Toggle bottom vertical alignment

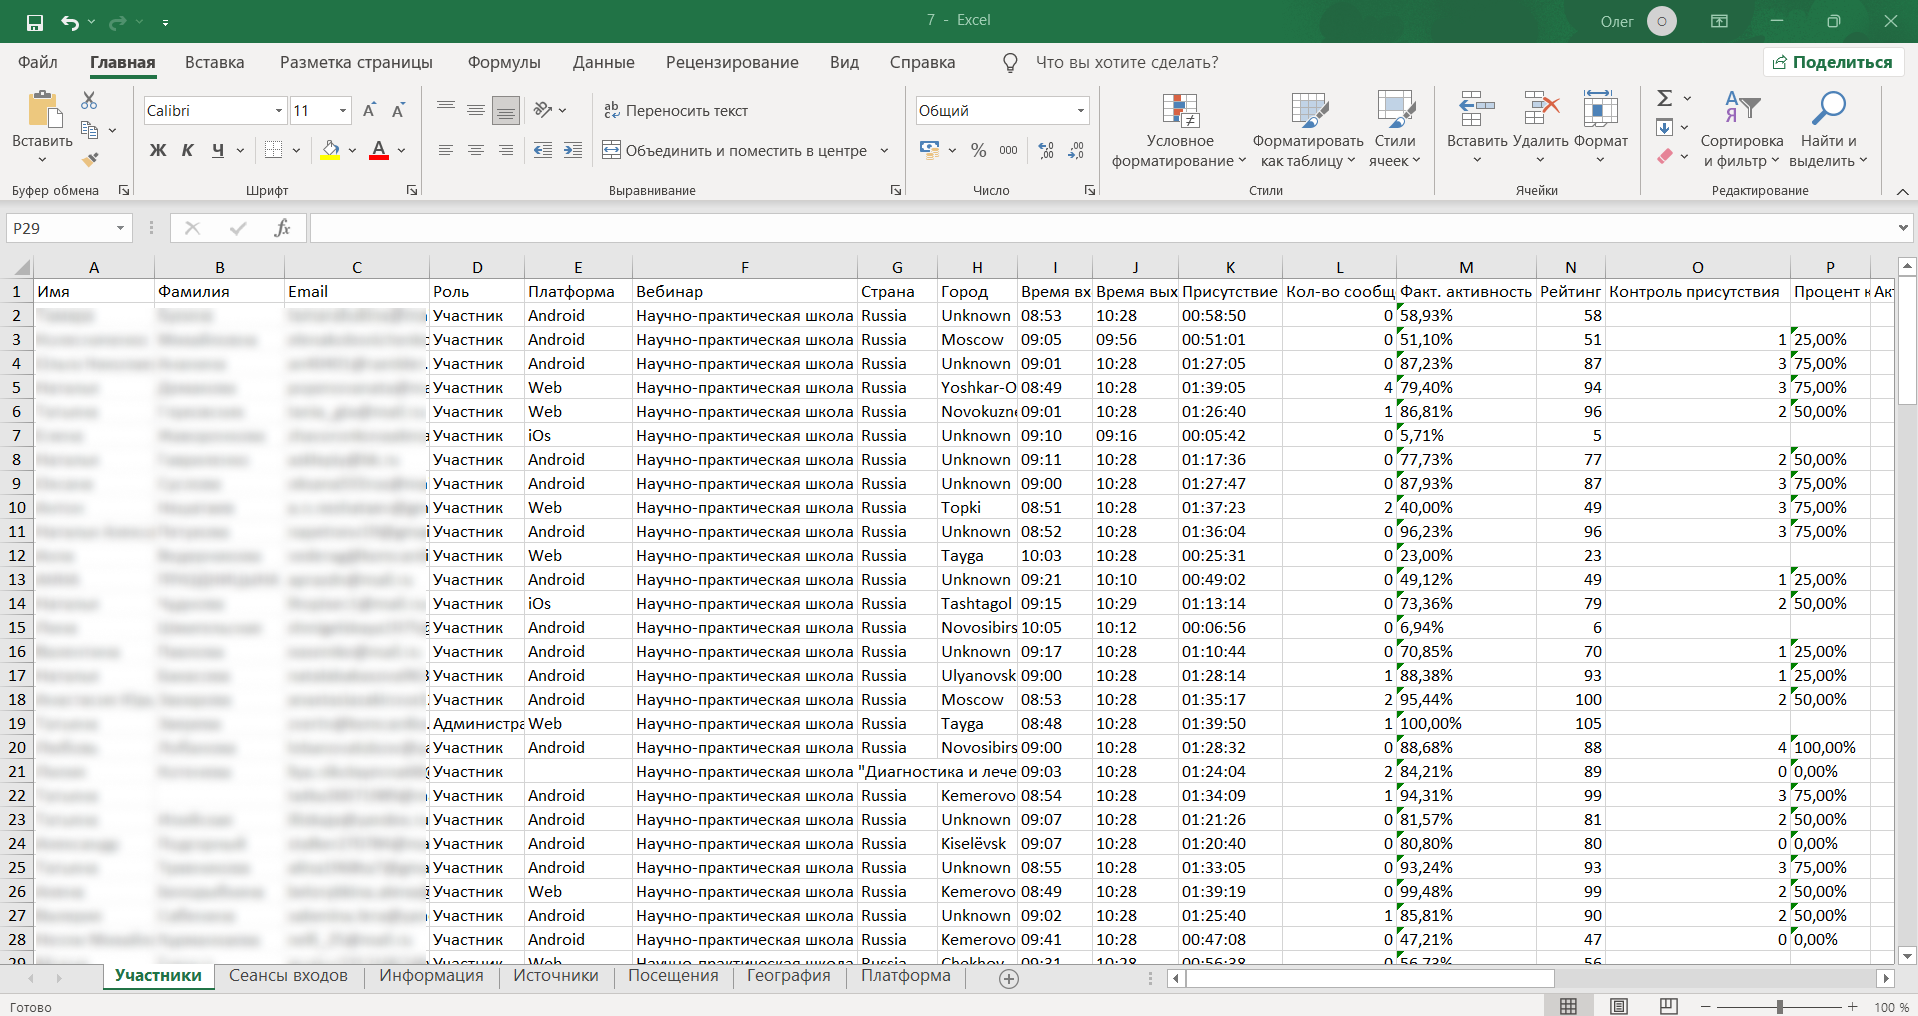pos(506,110)
